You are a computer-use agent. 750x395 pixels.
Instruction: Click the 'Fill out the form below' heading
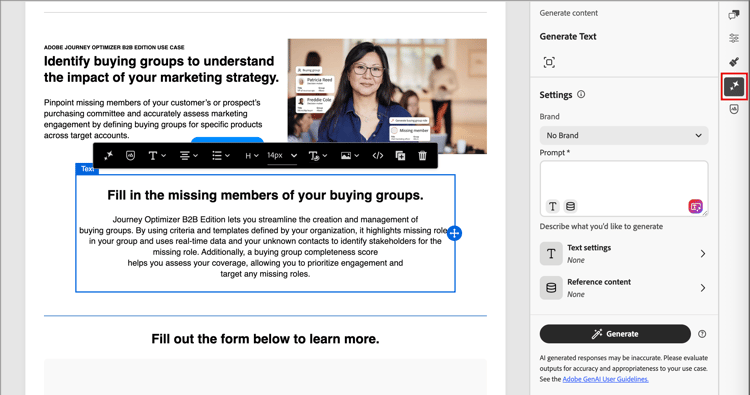265,339
